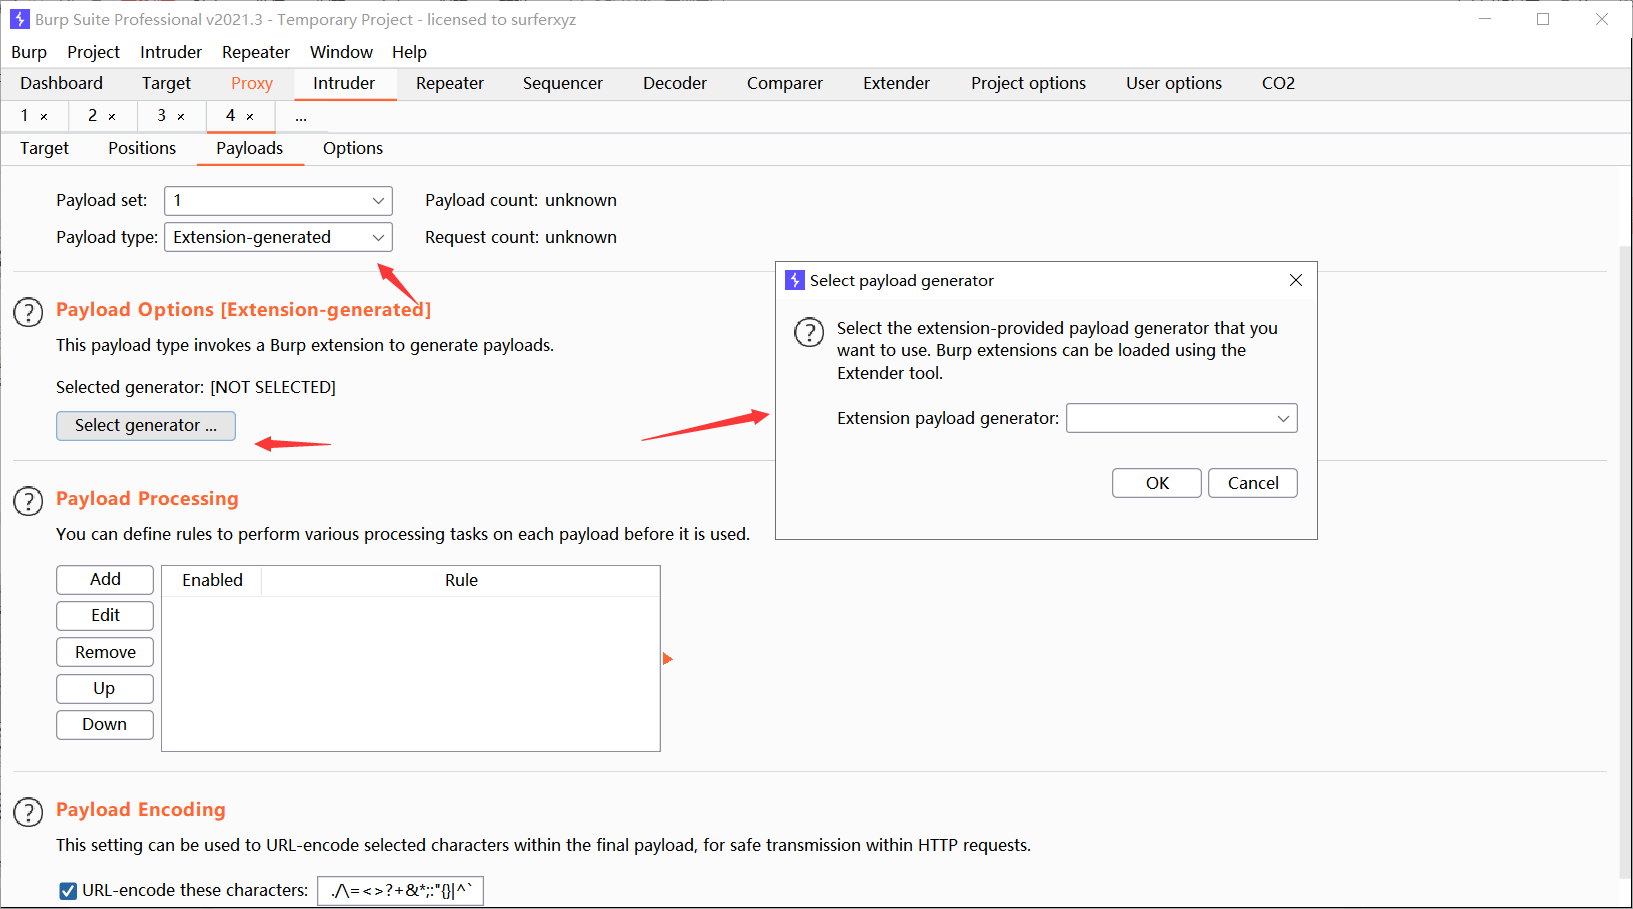Click the Select generator ... button
This screenshot has width=1633, height=909.
click(146, 425)
